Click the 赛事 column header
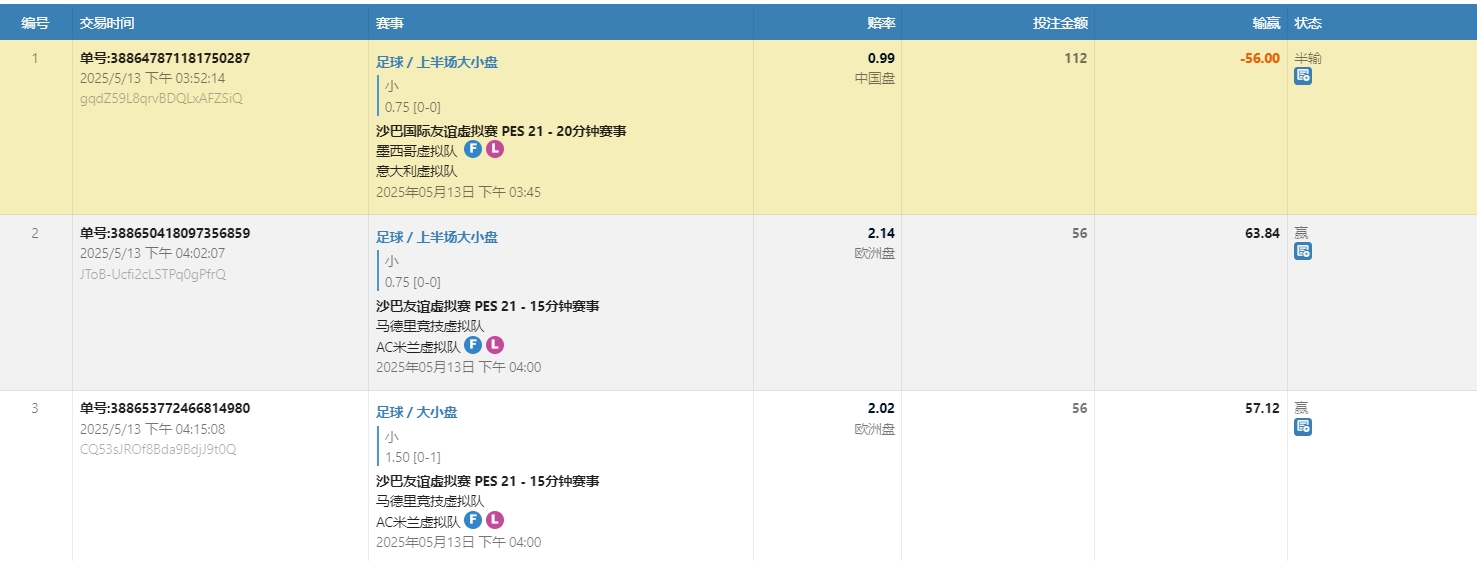 [390, 22]
